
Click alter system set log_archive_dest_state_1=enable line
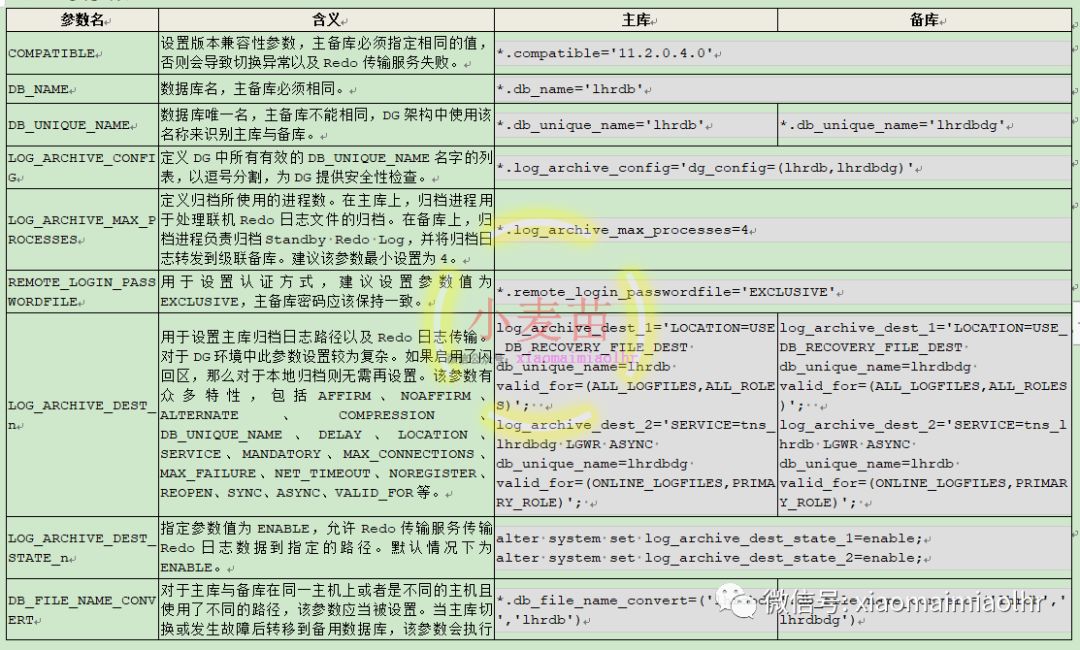point(709,538)
